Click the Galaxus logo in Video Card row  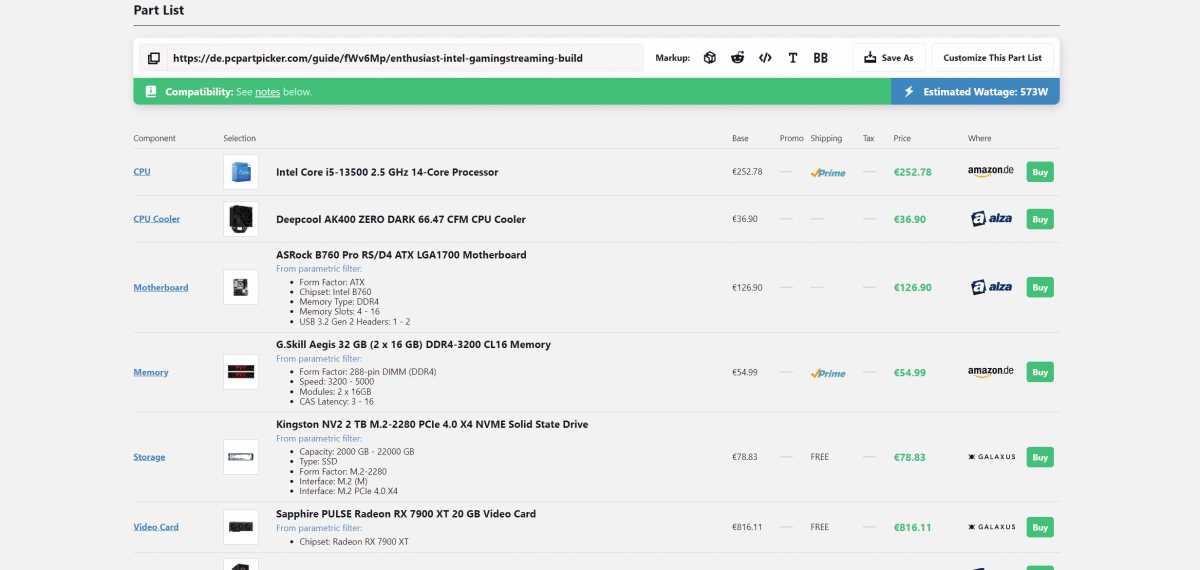991,527
